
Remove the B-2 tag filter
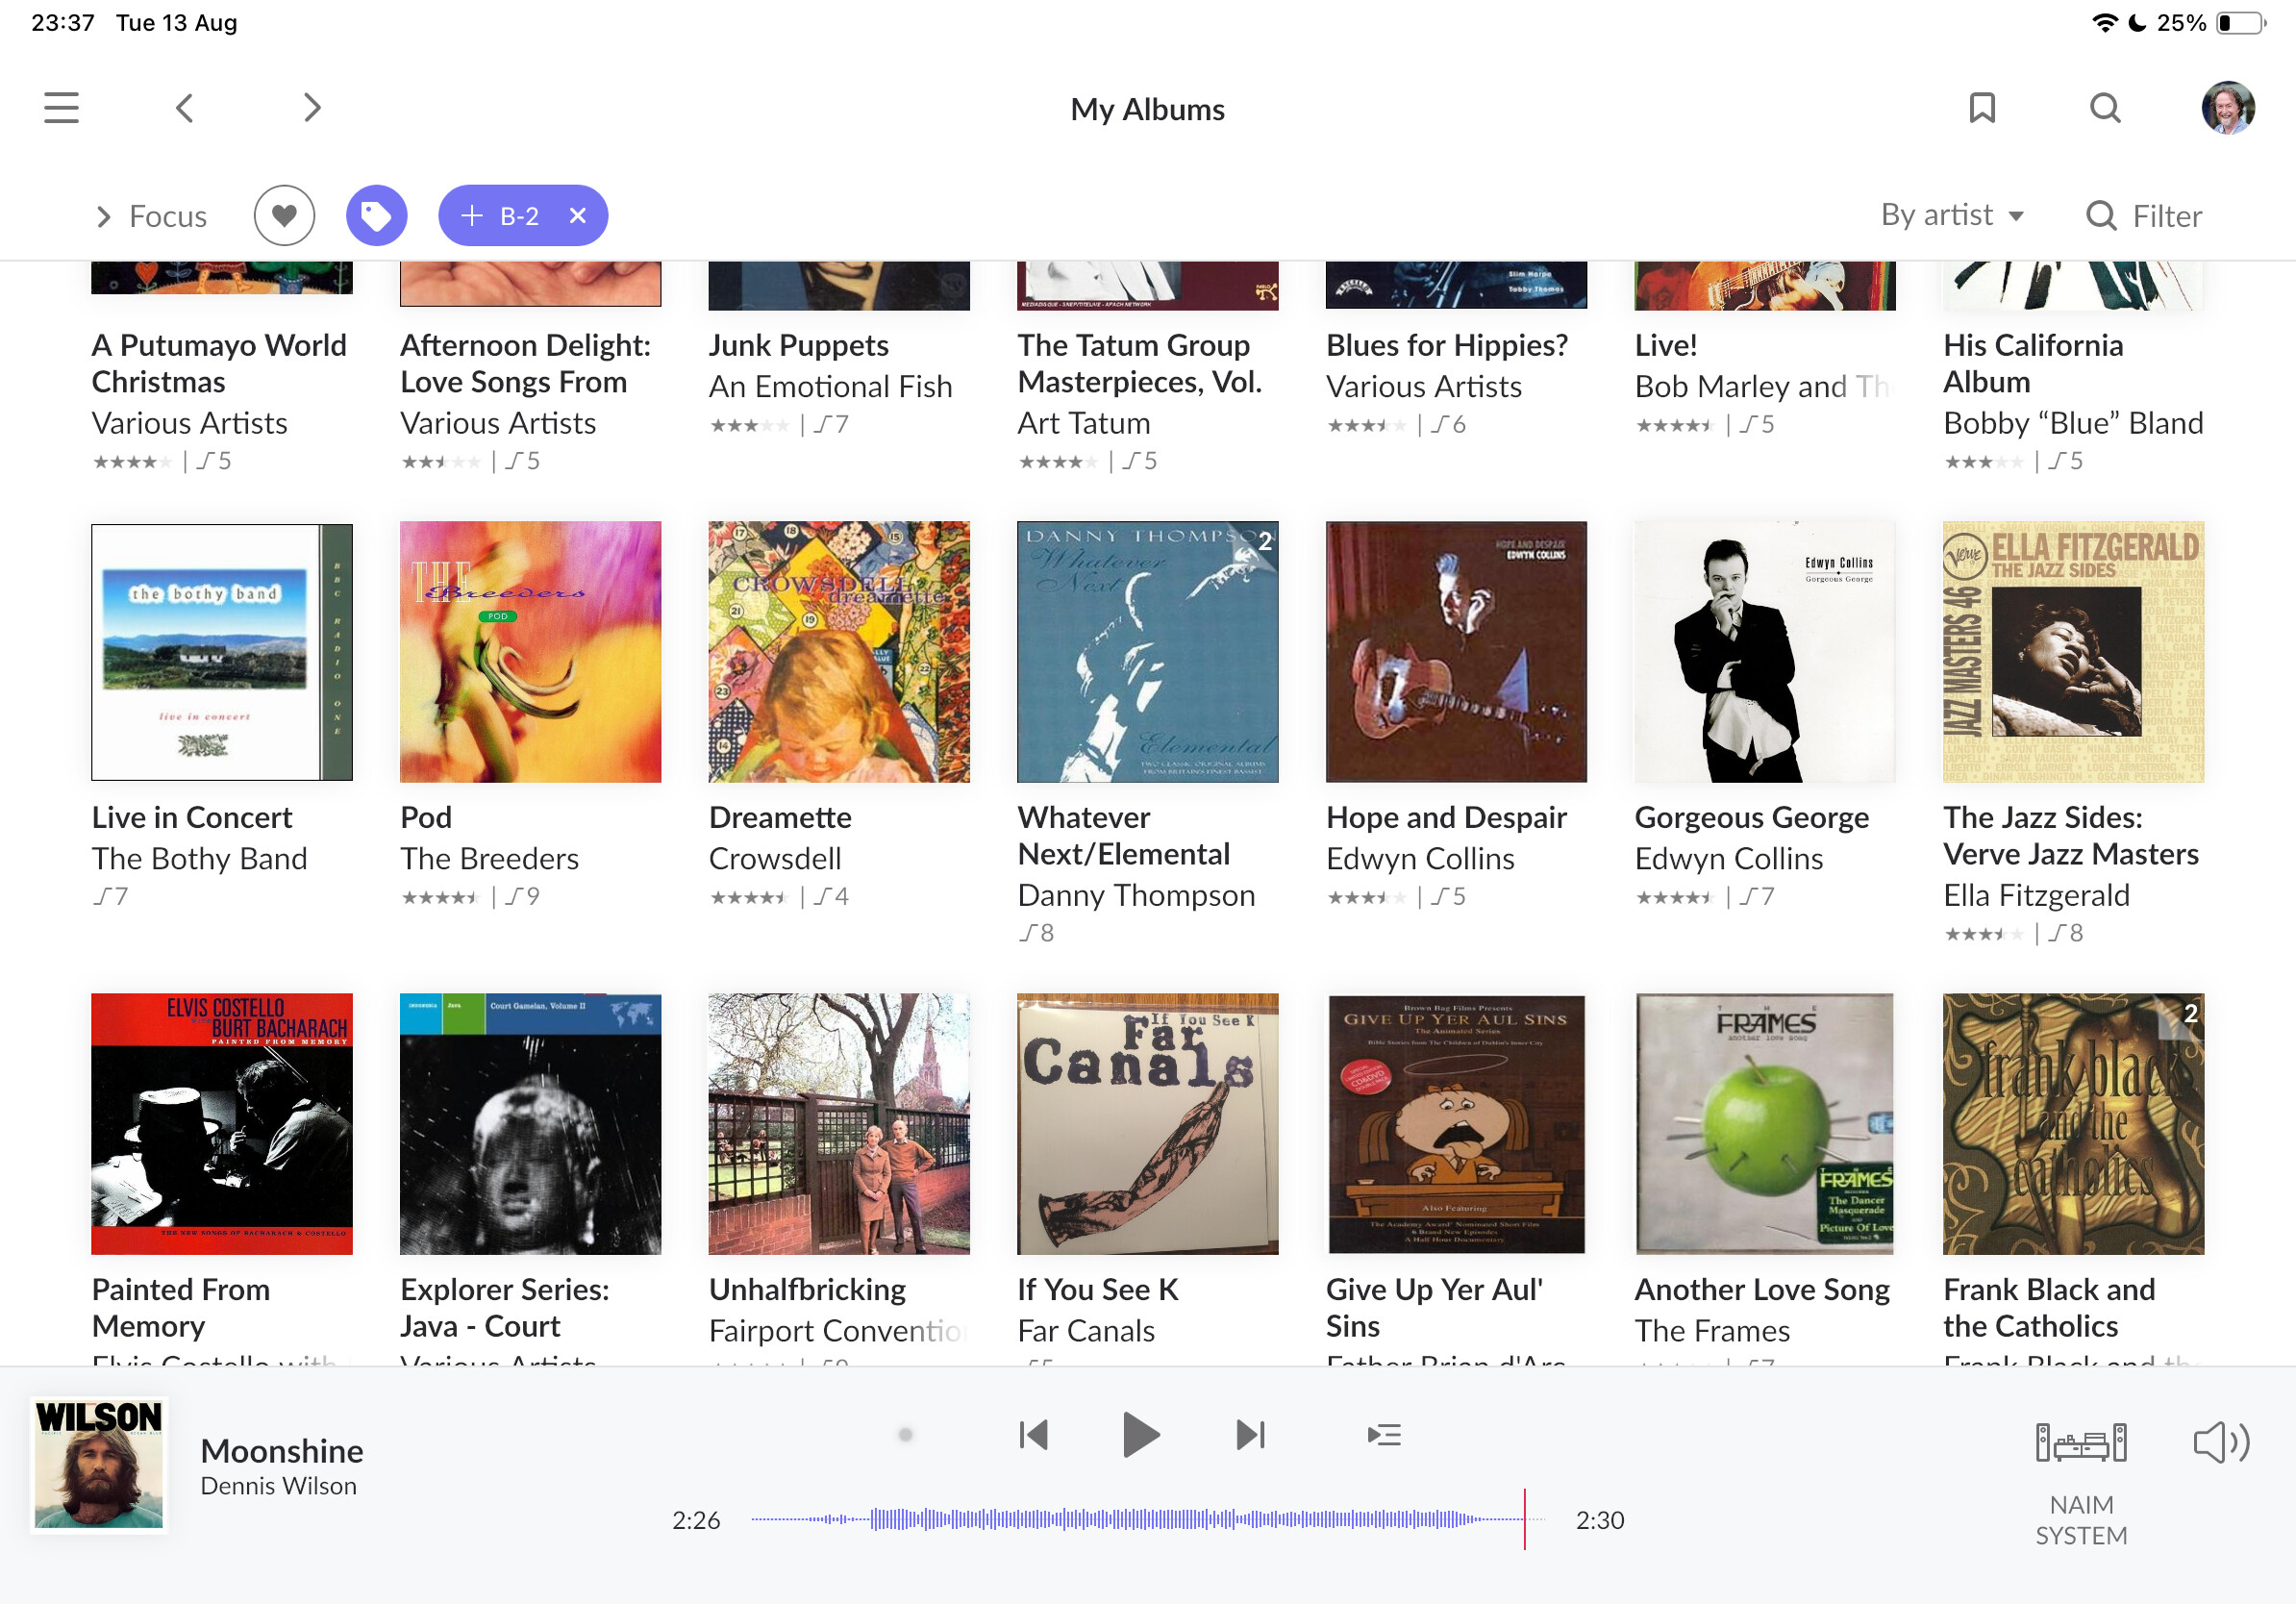click(577, 215)
